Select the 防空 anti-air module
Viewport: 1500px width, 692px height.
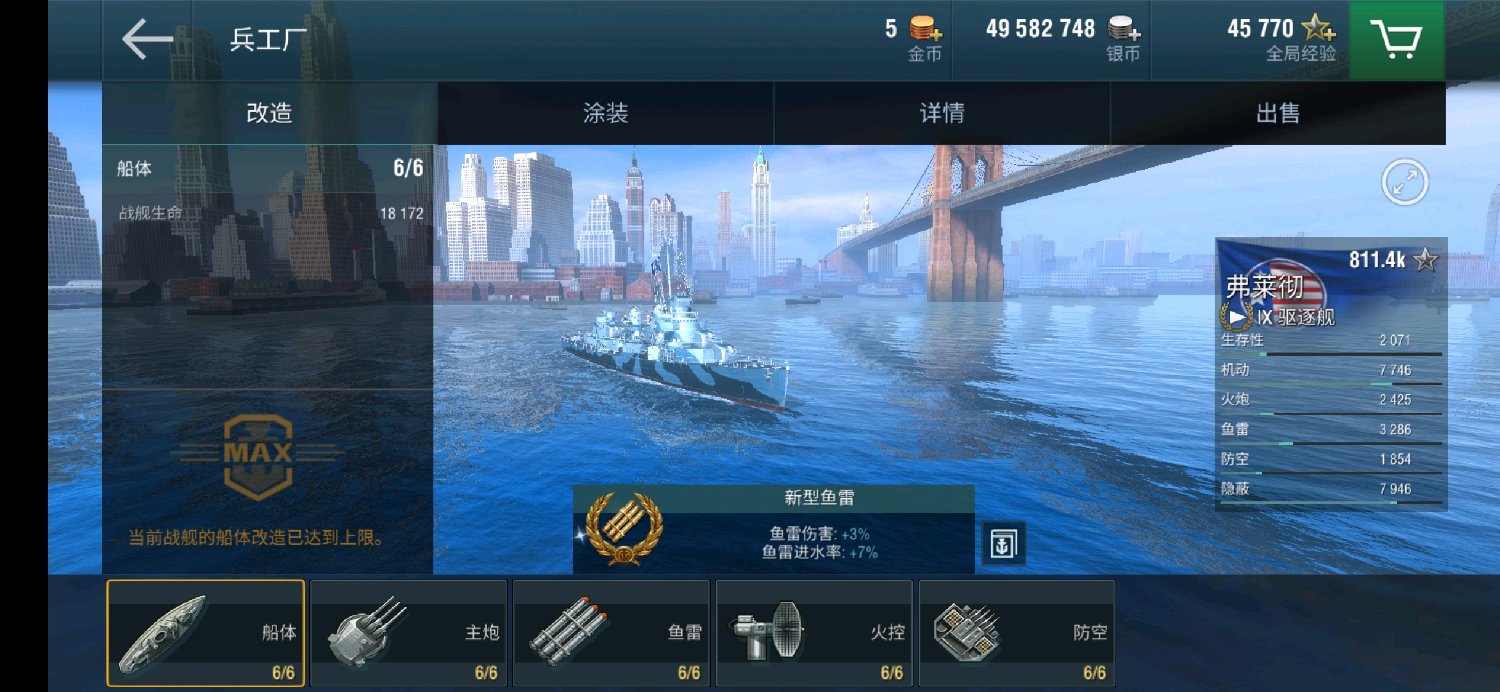click(1017, 633)
